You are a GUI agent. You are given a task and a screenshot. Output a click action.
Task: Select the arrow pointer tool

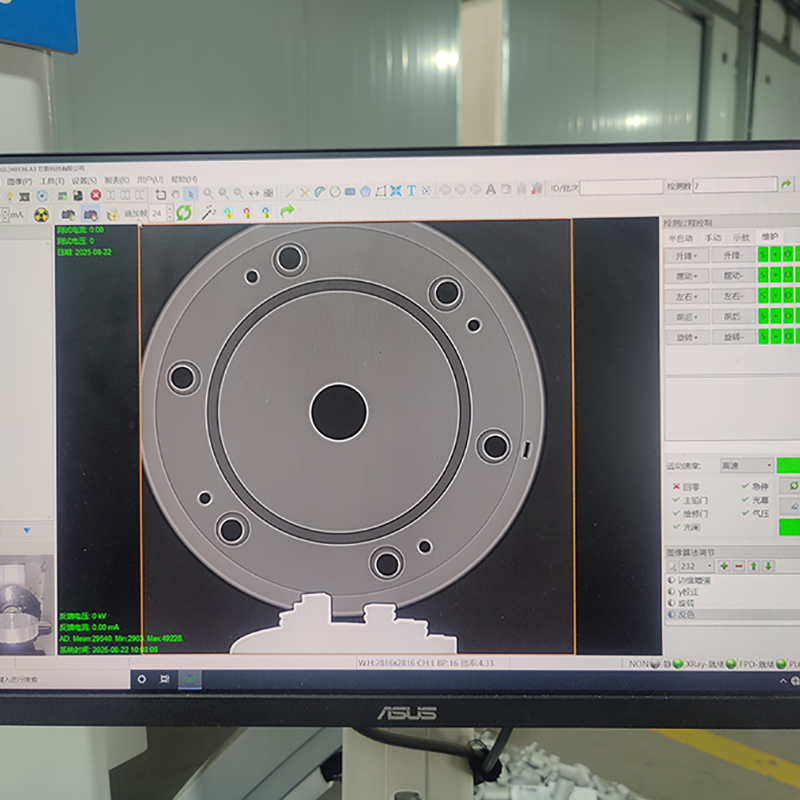tap(191, 194)
